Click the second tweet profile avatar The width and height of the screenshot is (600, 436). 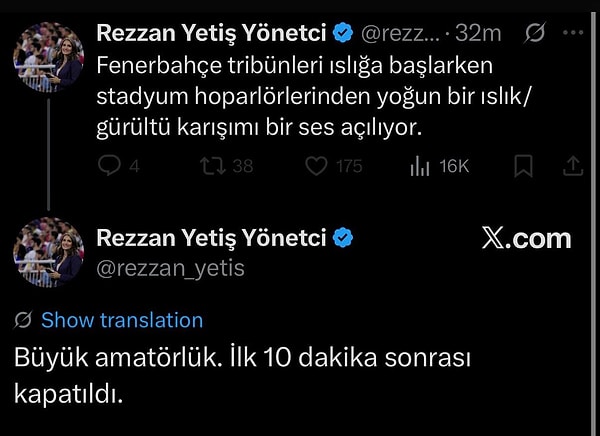(49, 252)
